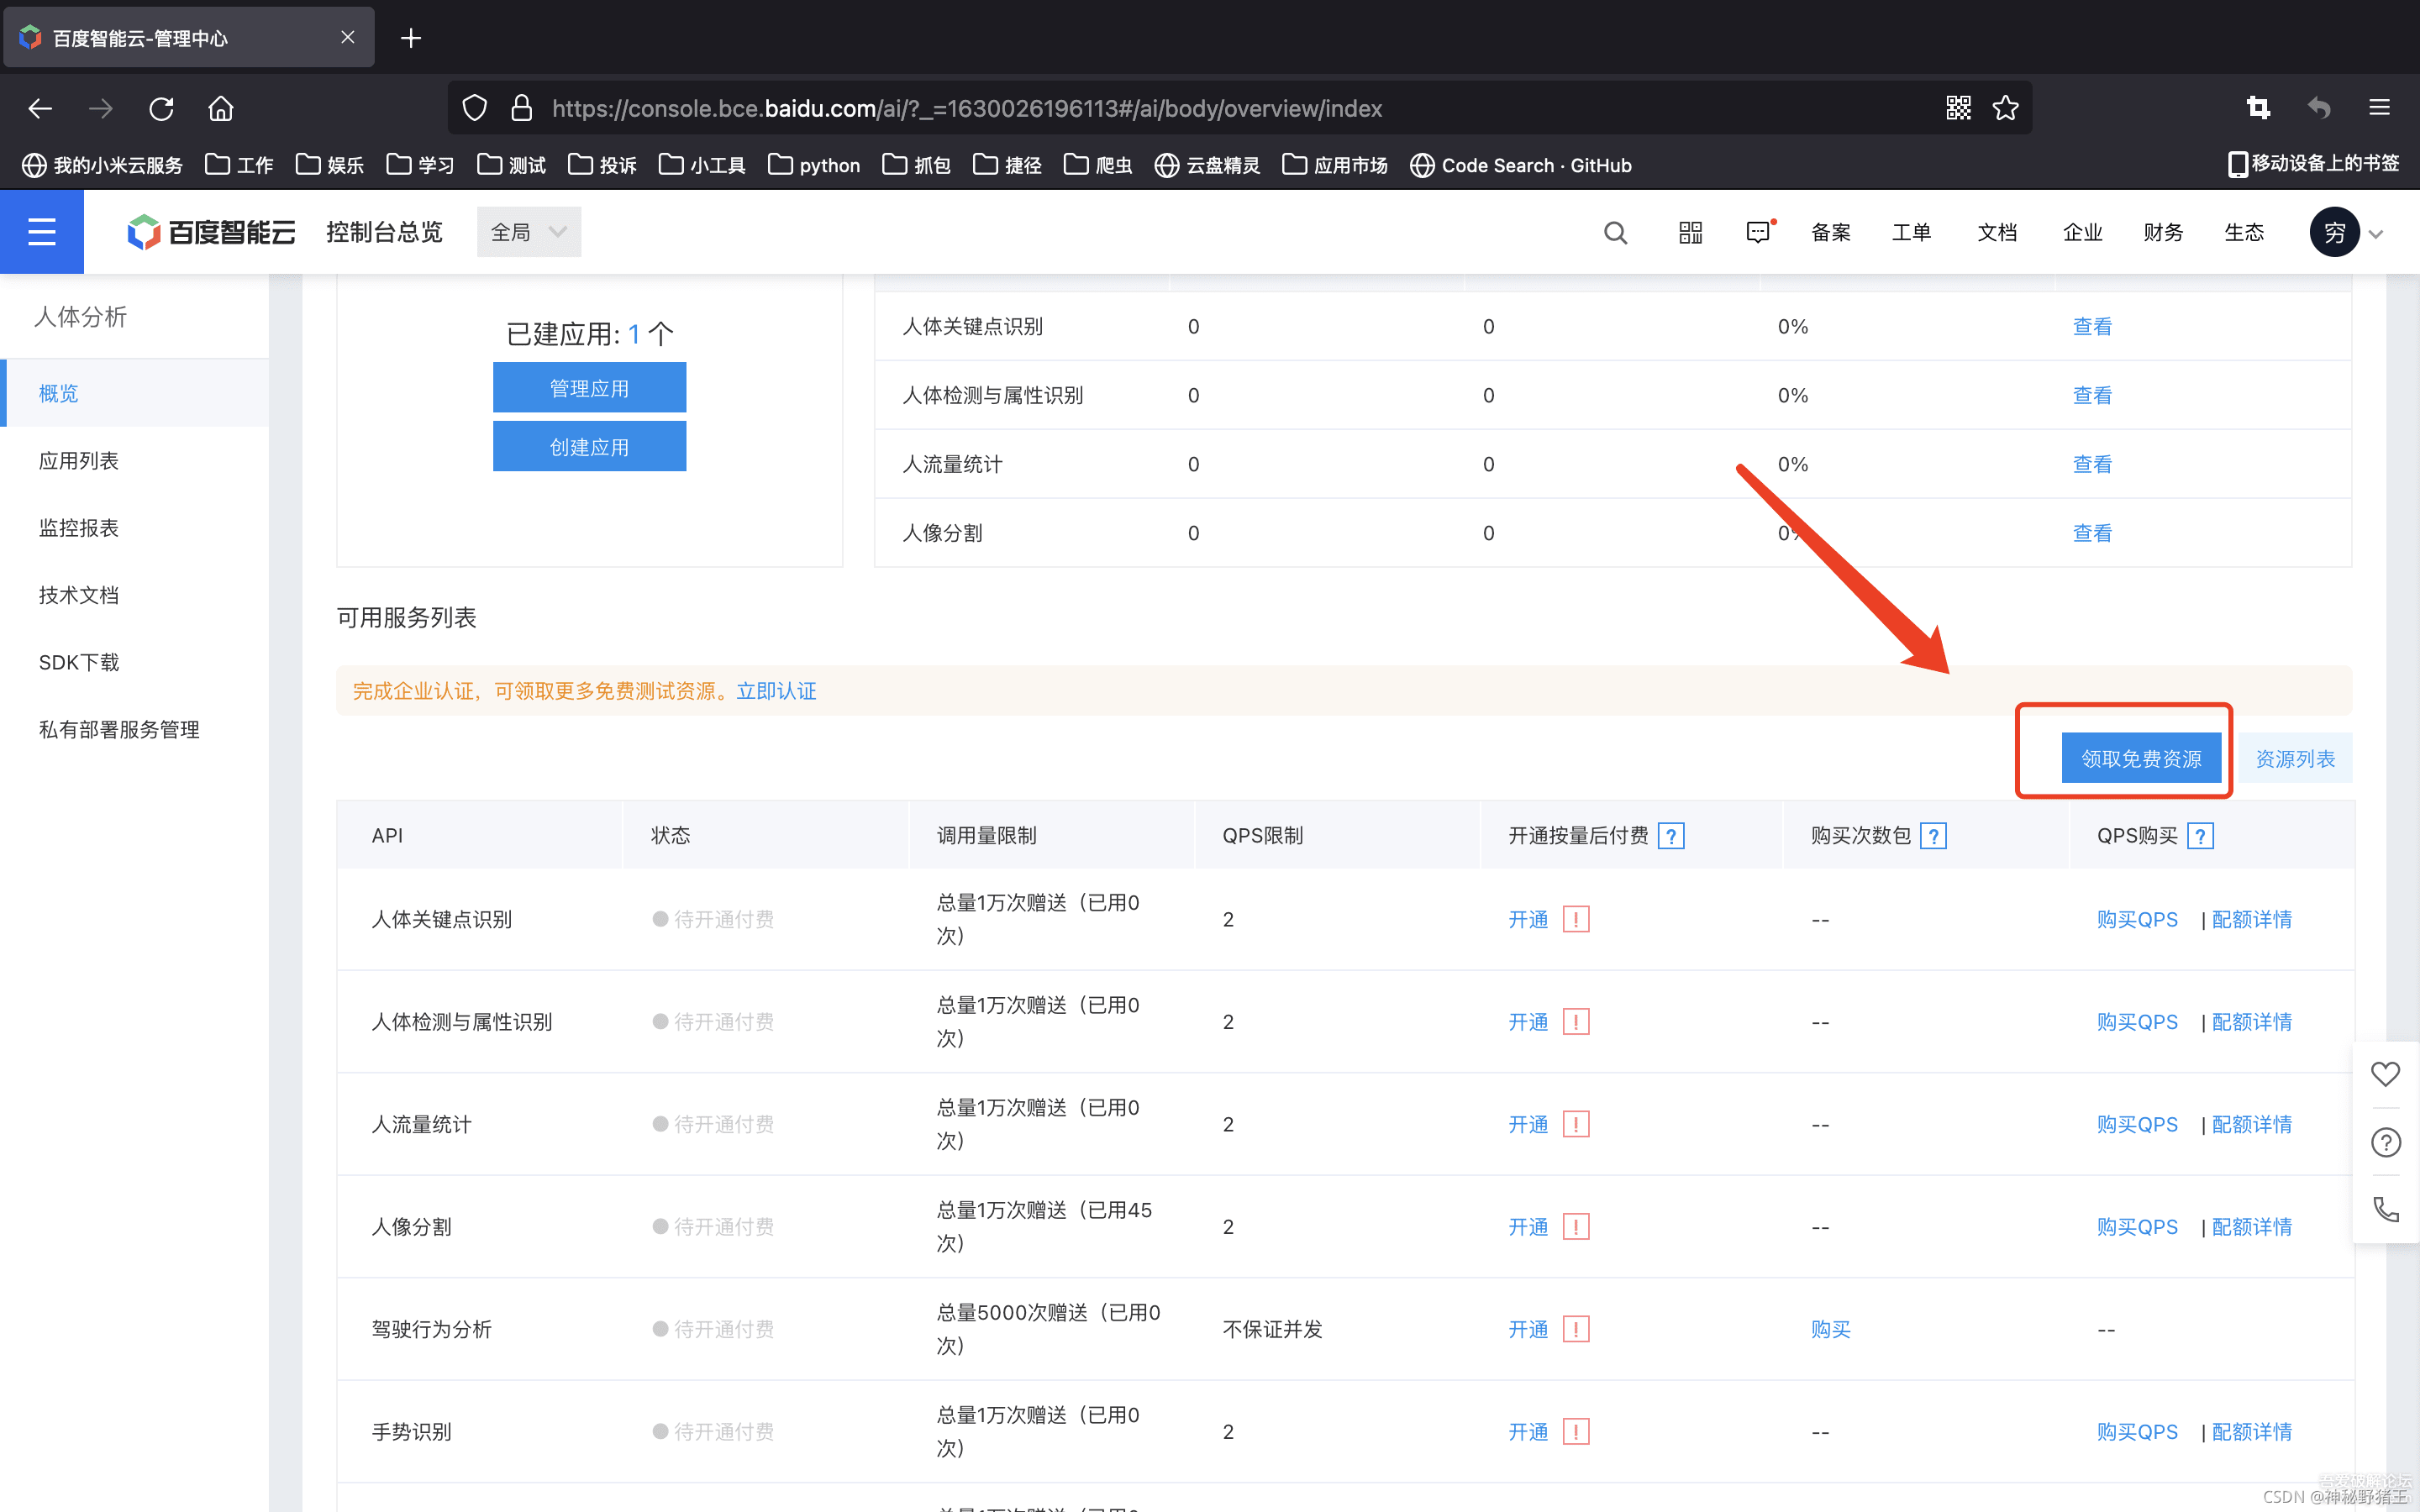The width and height of the screenshot is (2420, 1512).
Task: Expand the 全局 region dropdown
Action: point(528,232)
